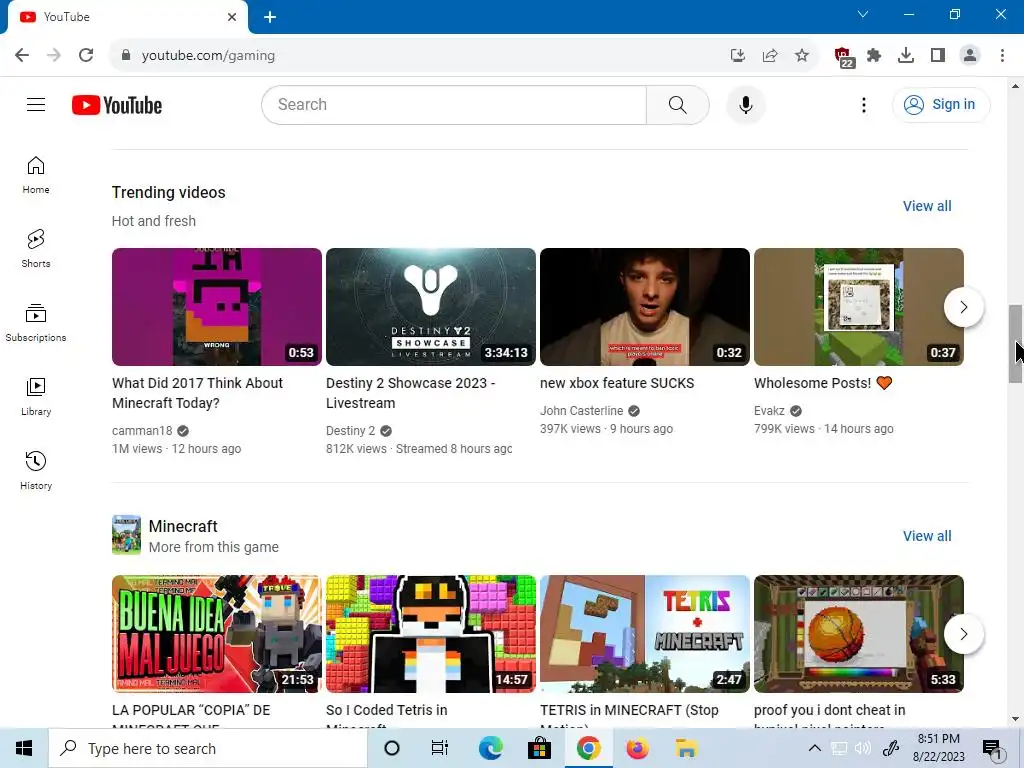View all Trending videos

click(x=927, y=206)
